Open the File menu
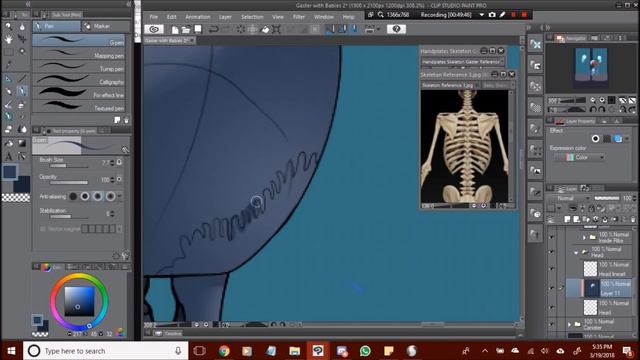The image size is (640, 360). click(153, 17)
